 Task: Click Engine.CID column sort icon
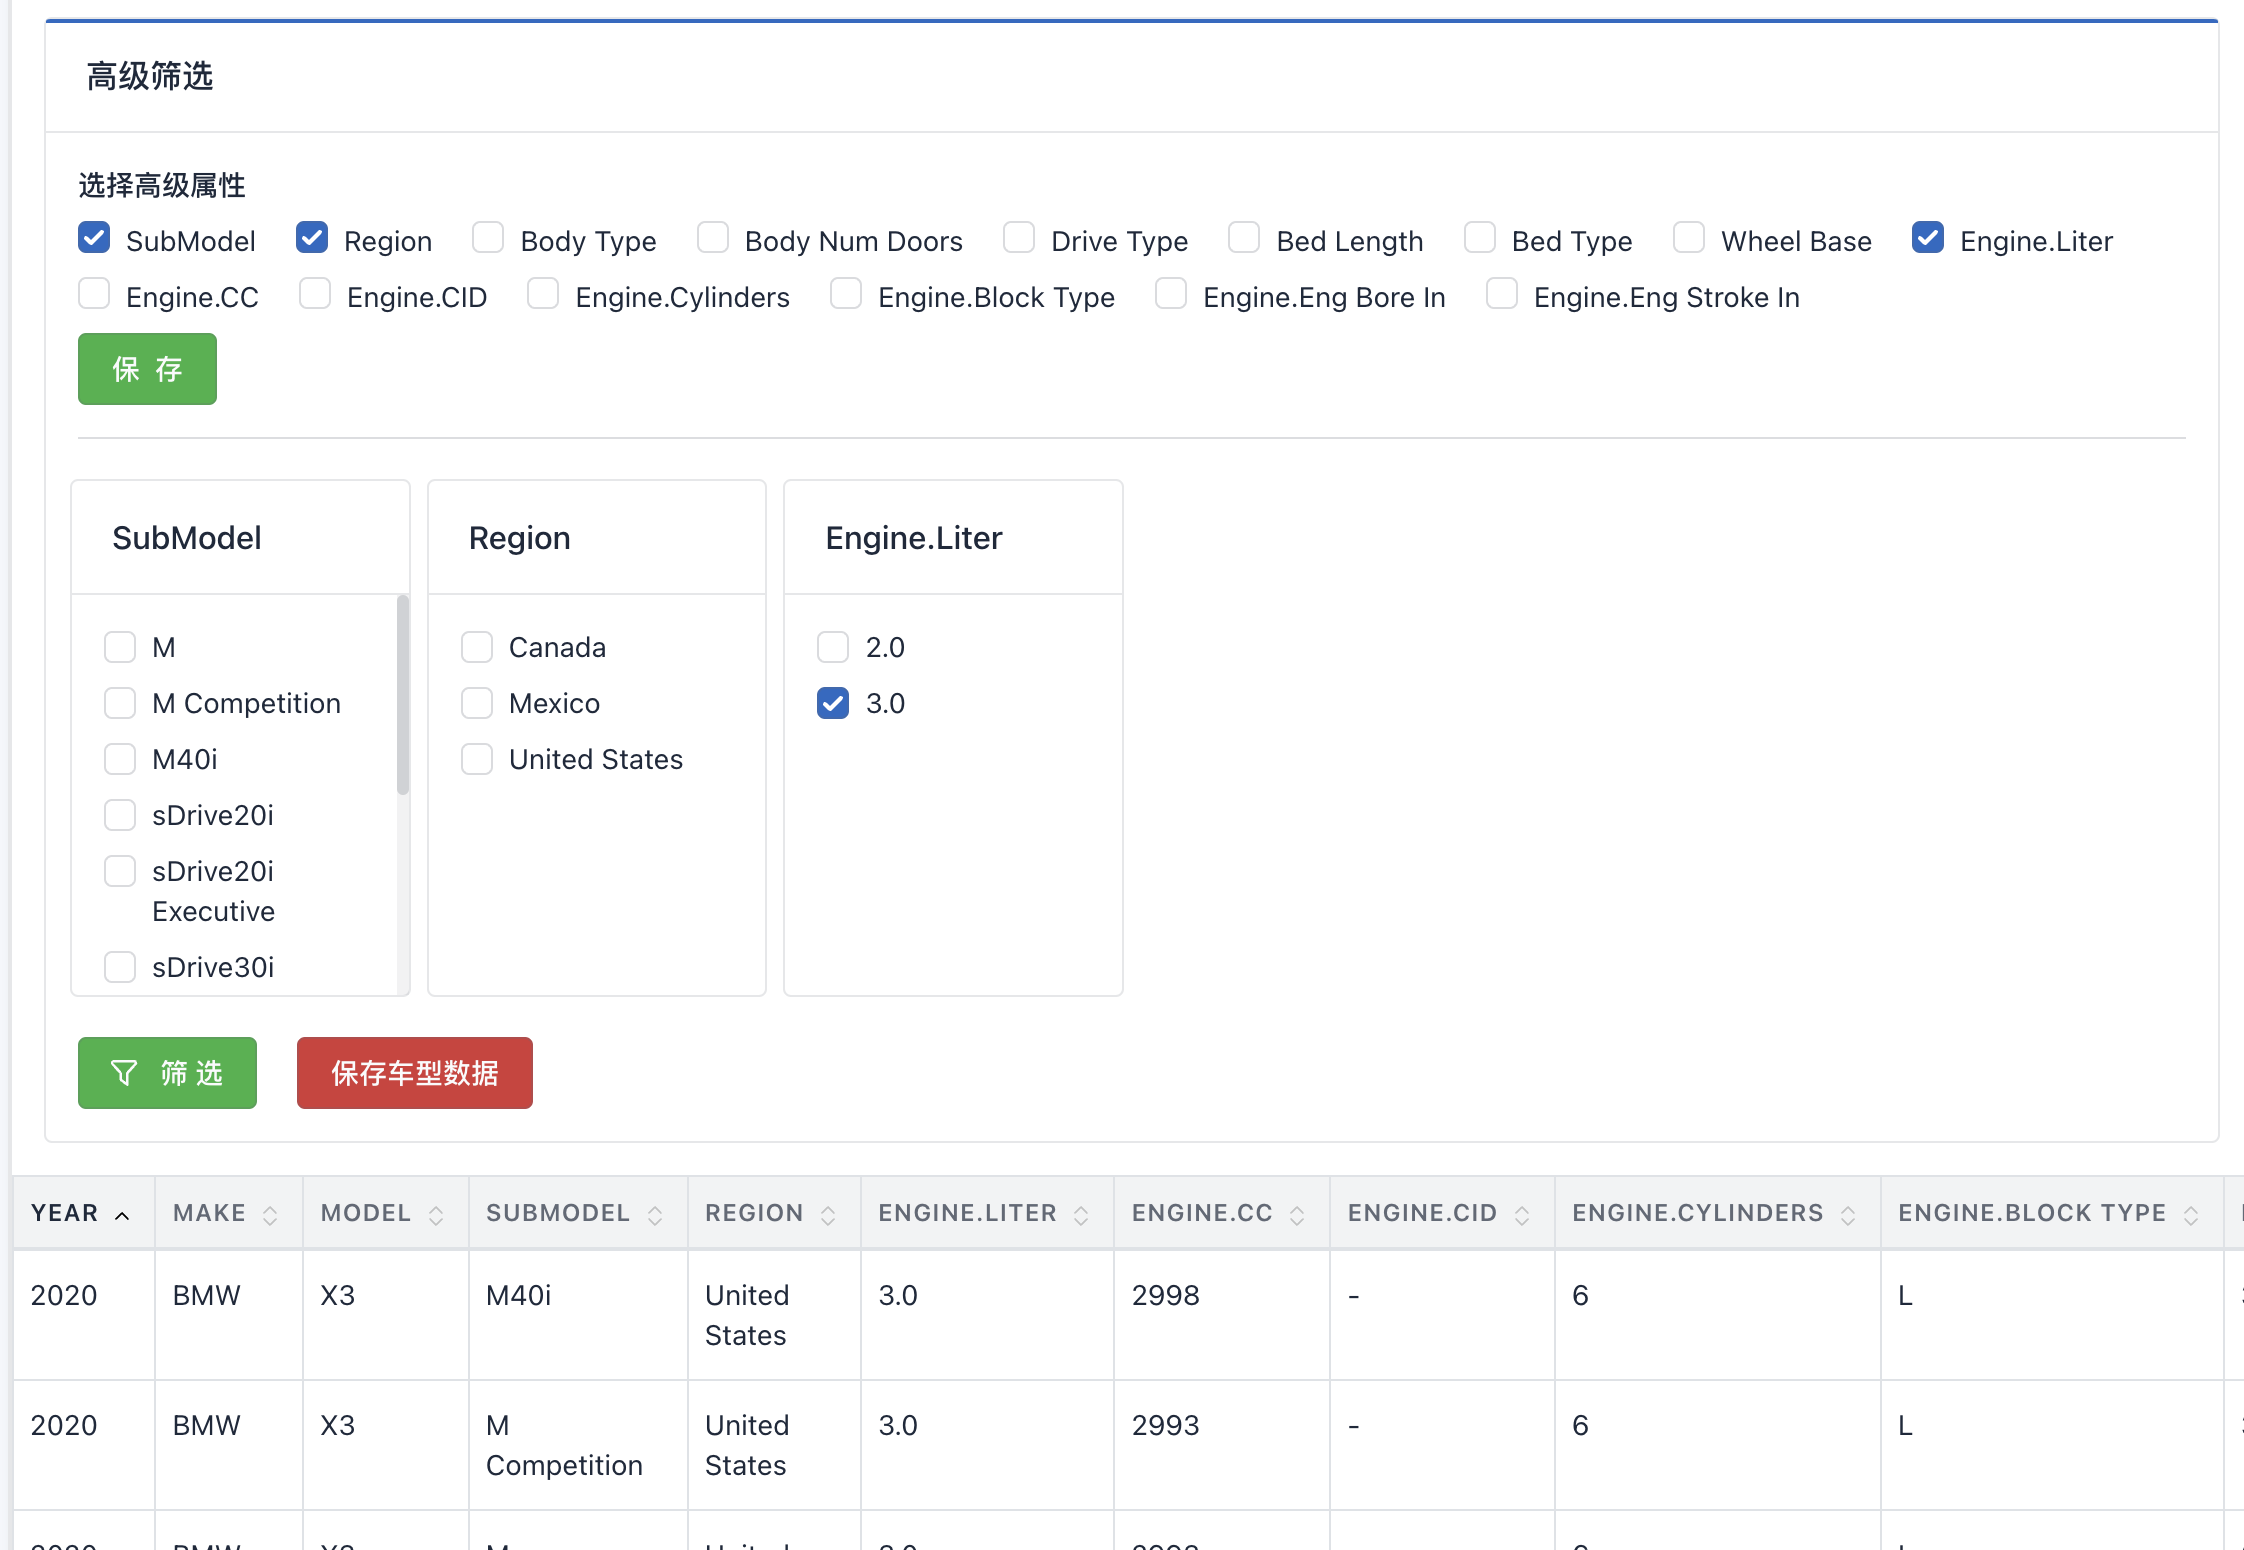(x=1522, y=1215)
